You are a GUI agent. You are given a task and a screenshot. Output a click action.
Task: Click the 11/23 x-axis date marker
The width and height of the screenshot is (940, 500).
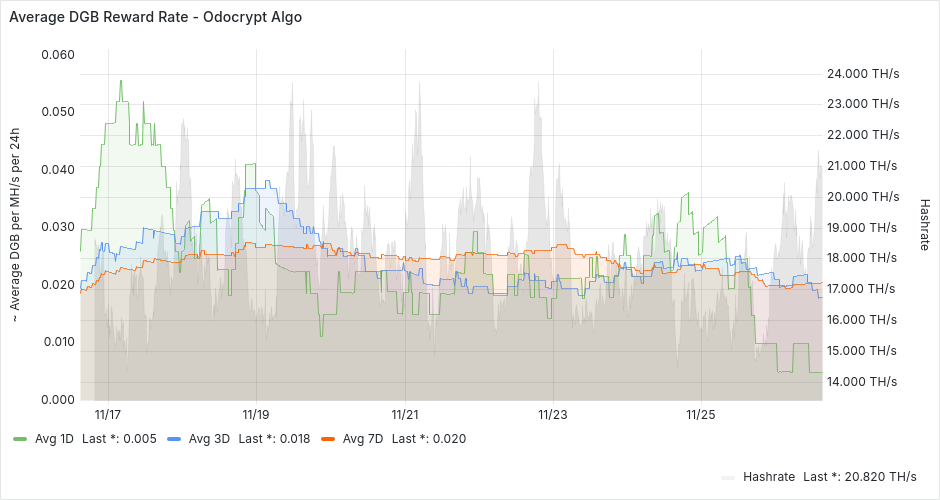[553, 414]
